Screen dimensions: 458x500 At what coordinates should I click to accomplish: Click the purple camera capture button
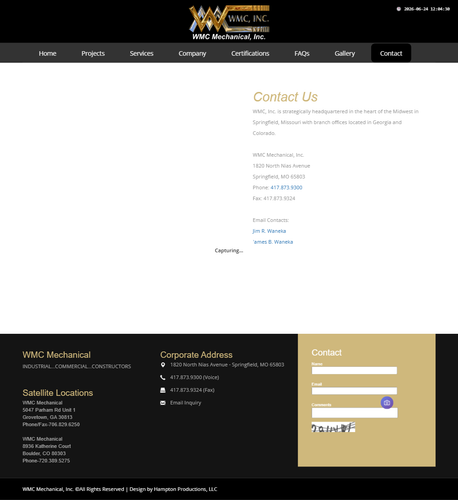click(x=387, y=403)
